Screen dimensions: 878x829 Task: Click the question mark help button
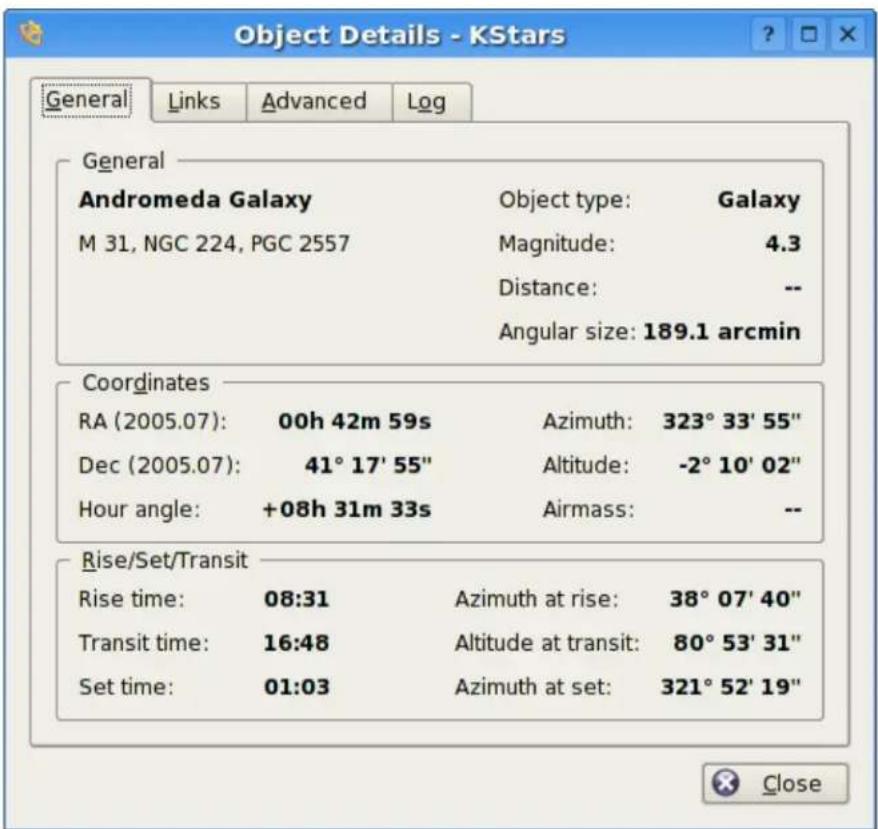coord(768,35)
